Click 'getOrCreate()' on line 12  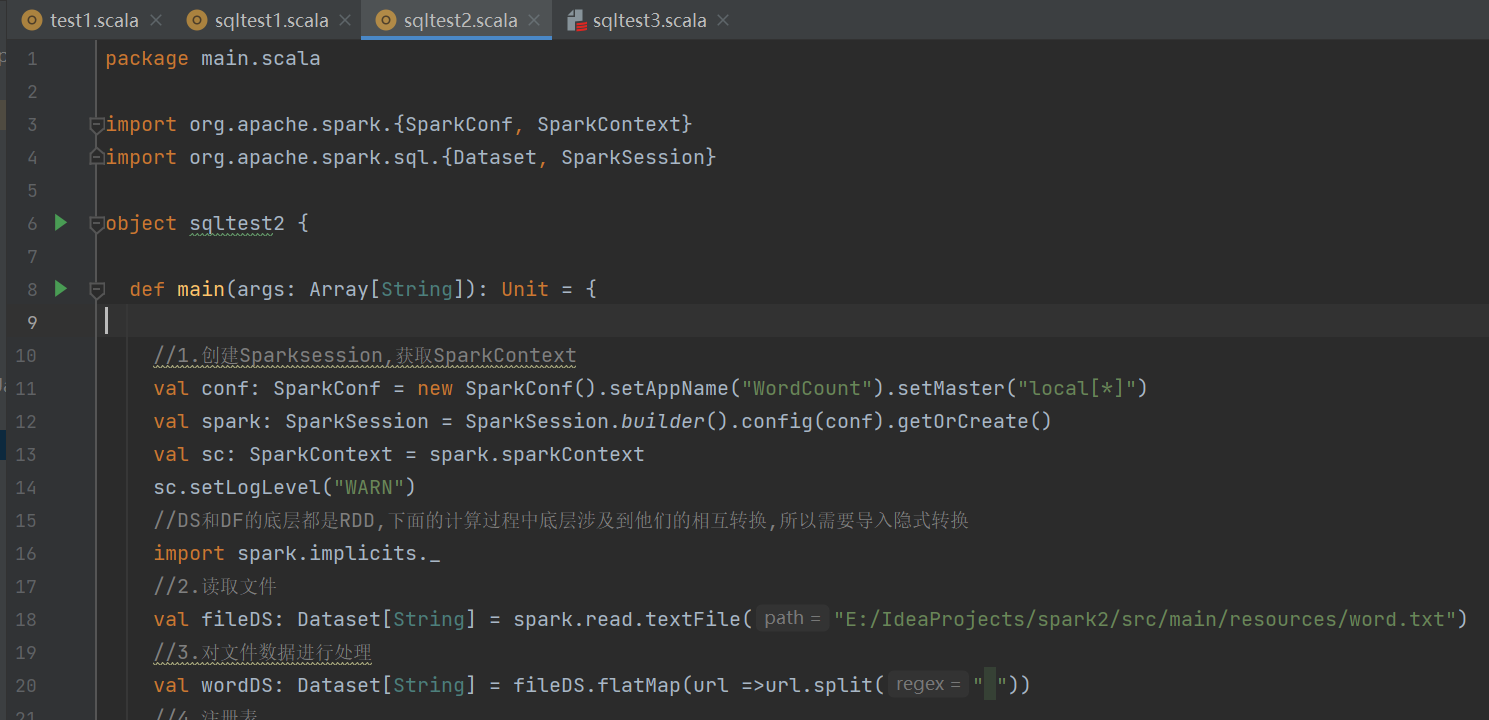click(975, 421)
